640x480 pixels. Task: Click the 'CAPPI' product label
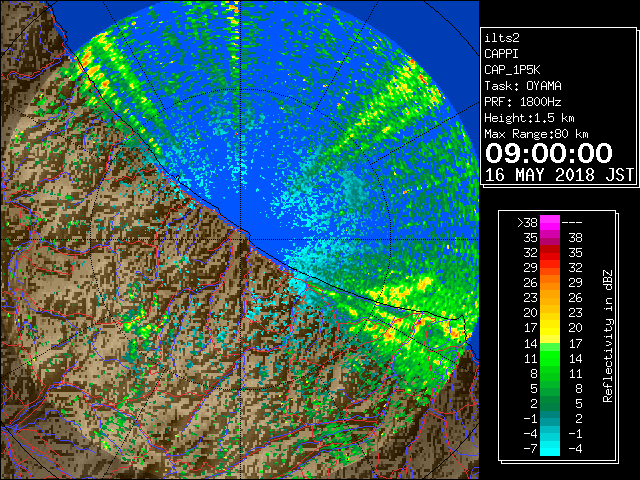501,54
